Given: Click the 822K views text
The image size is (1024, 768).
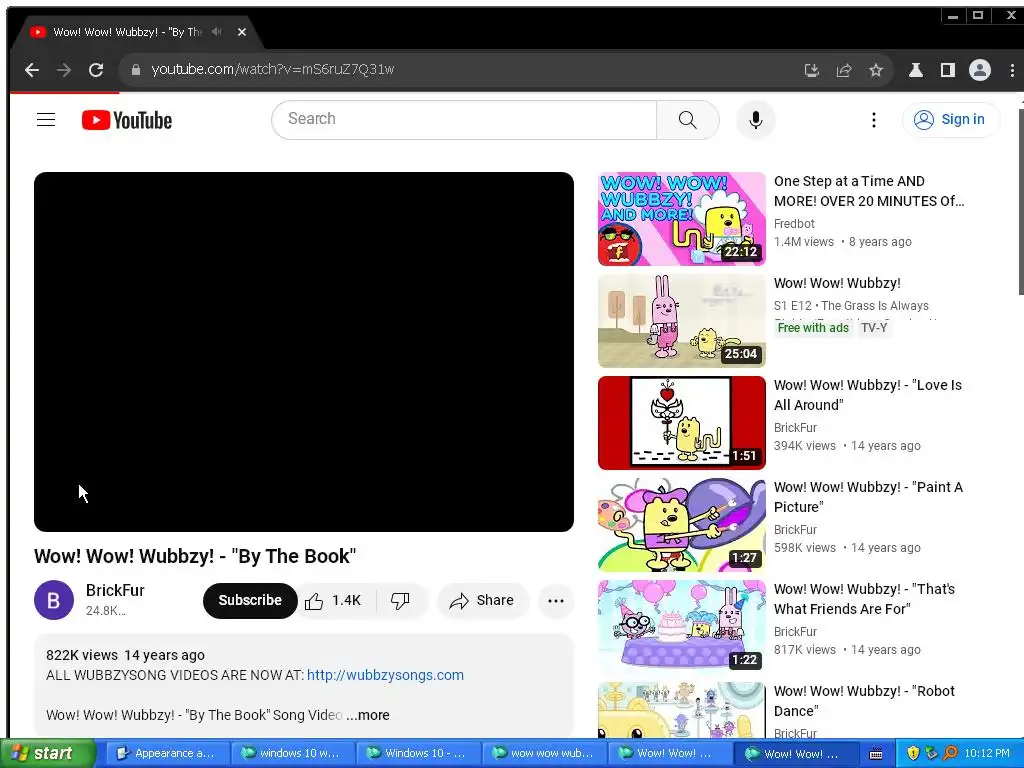Looking at the screenshot, I should point(82,655).
